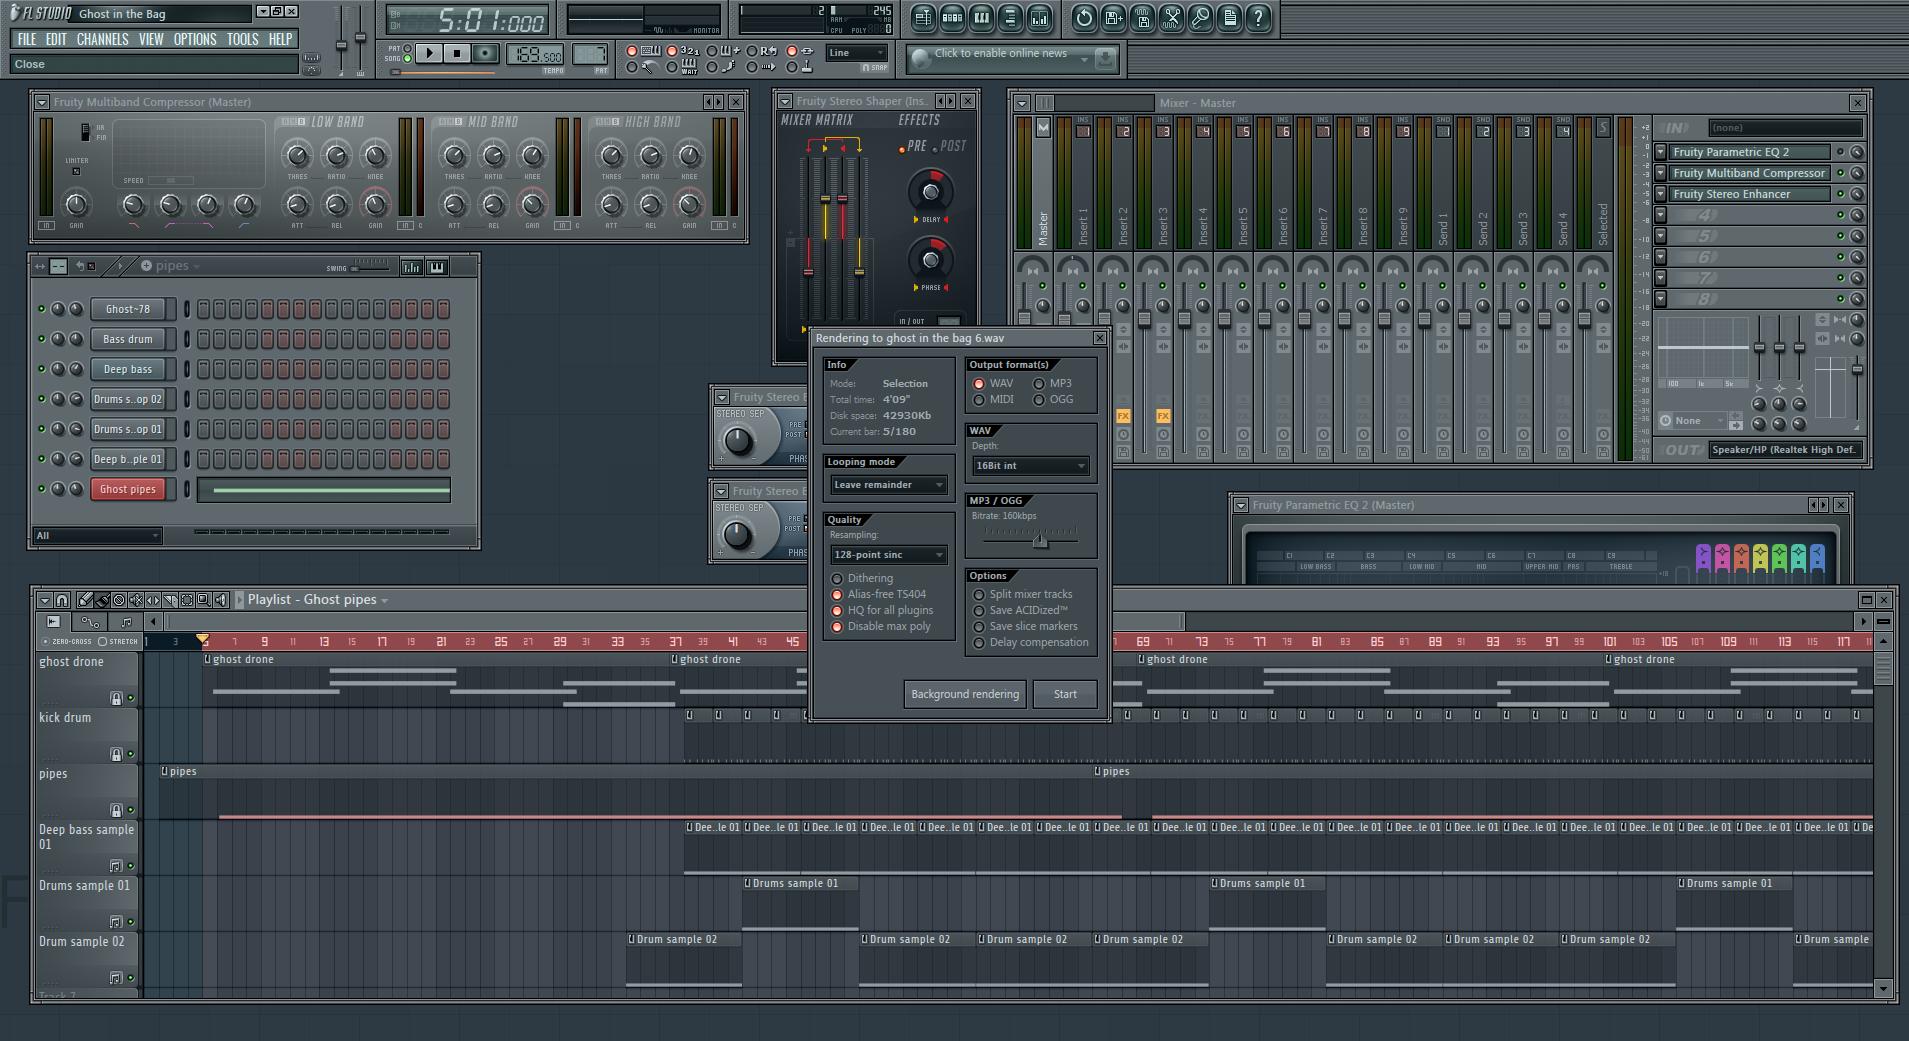
Task: Show the step sequencer from the toolbar
Action: pos(952,17)
